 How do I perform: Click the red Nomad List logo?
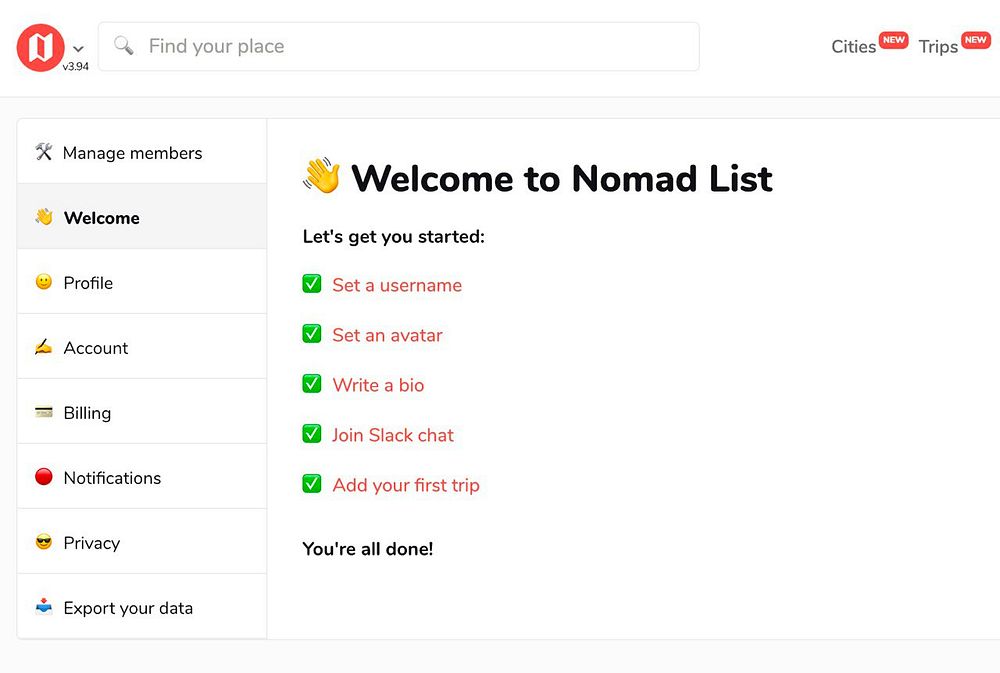(40, 48)
